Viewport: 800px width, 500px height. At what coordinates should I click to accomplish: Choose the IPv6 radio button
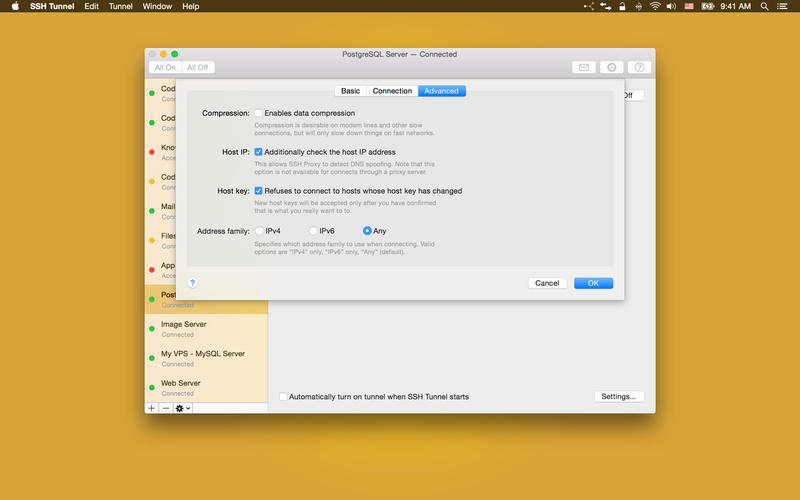coord(313,231)
